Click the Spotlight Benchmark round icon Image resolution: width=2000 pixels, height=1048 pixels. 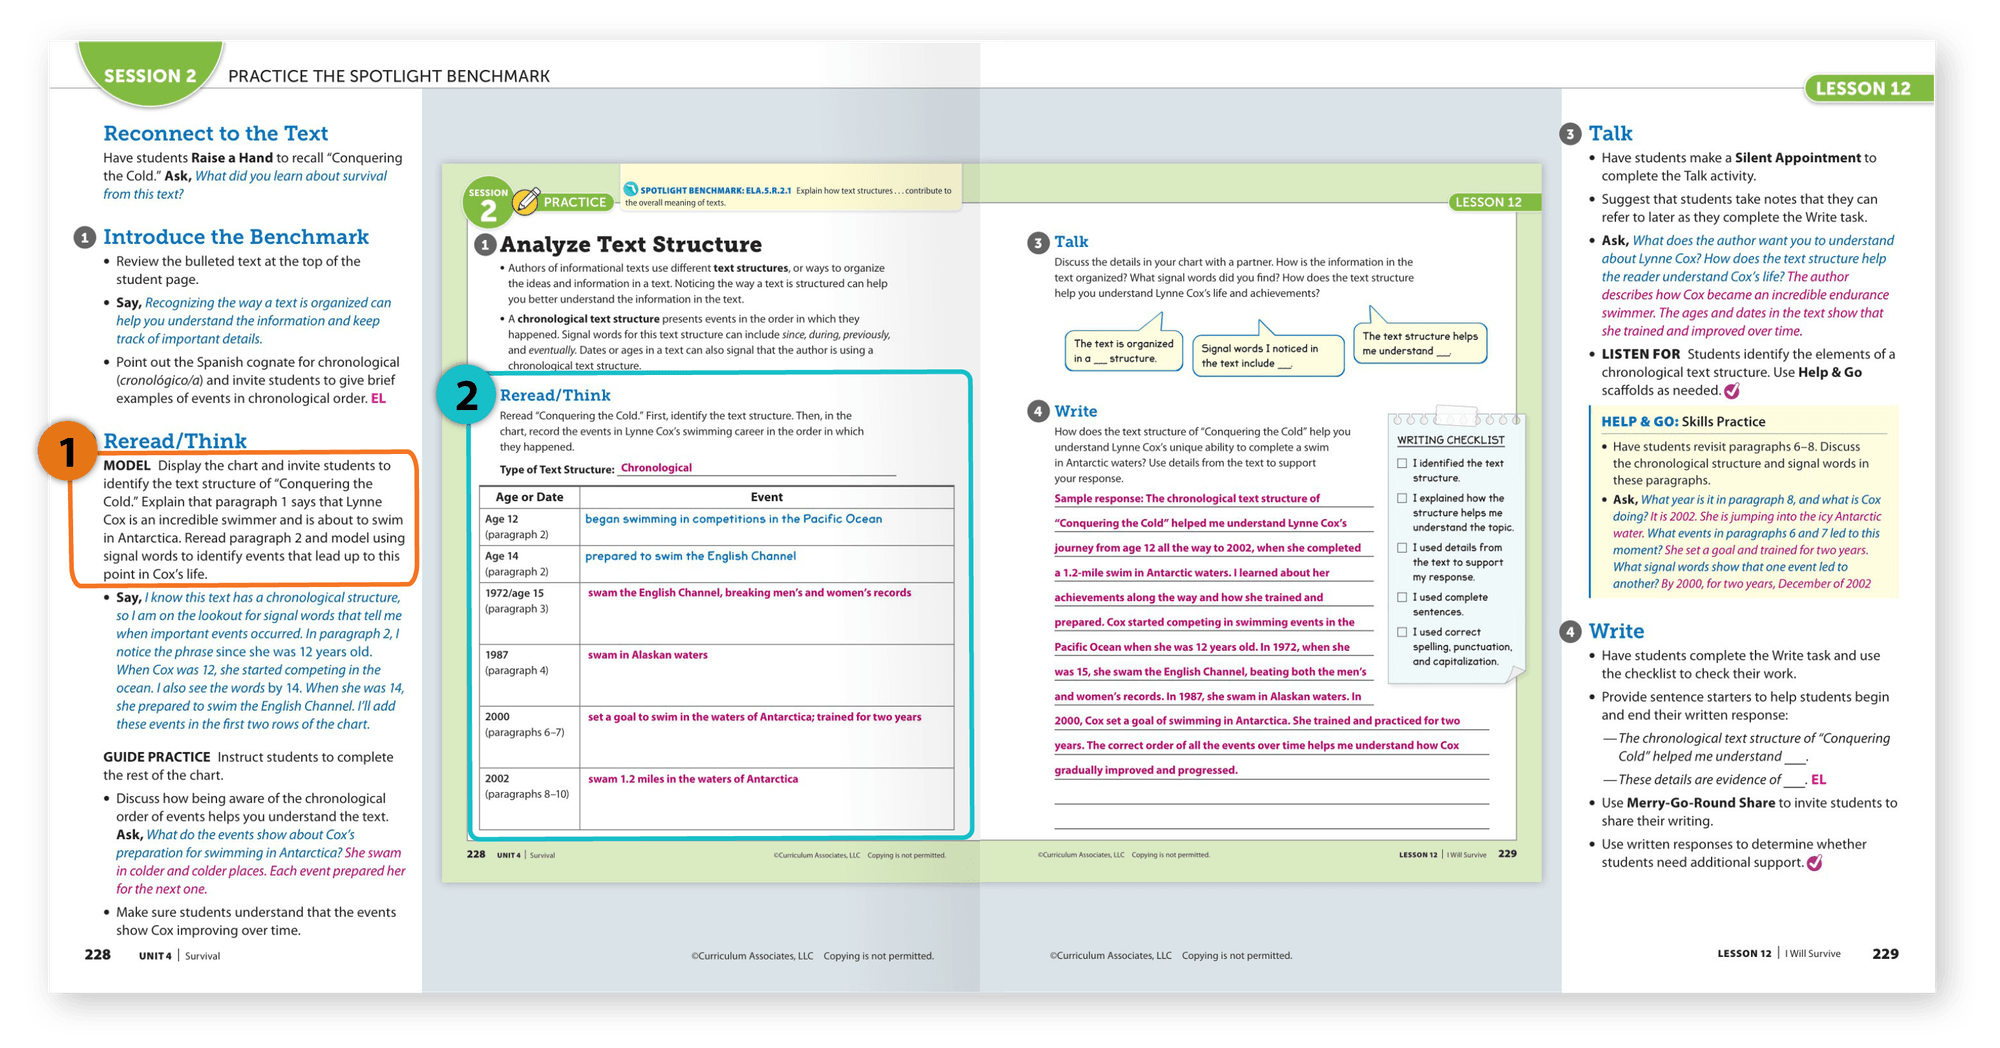click(x=631, y=189)
